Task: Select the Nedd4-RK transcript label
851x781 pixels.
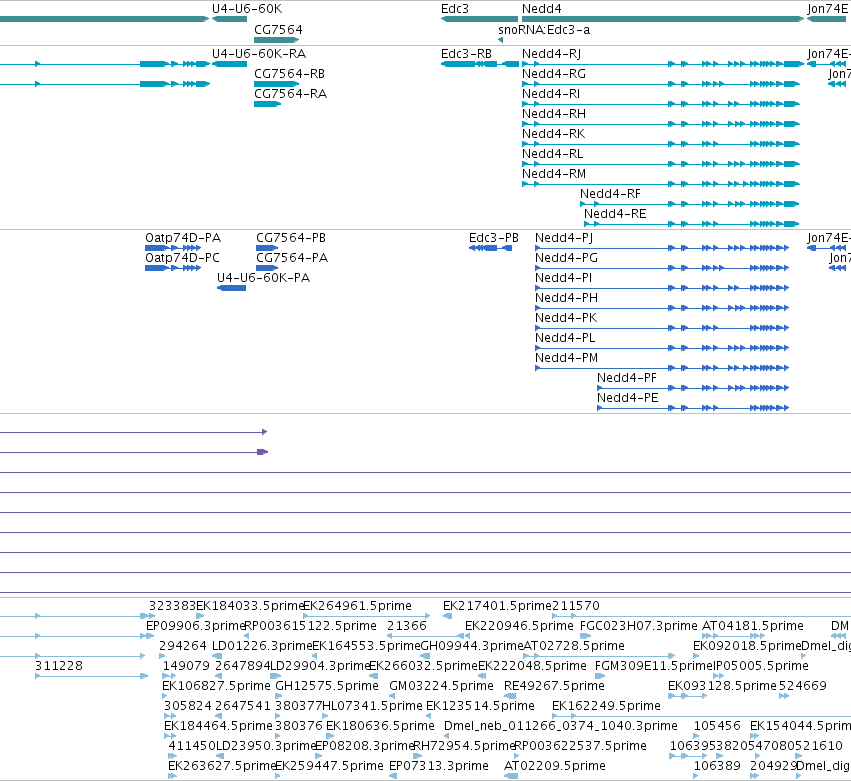Action: click(x=554, y=134)
